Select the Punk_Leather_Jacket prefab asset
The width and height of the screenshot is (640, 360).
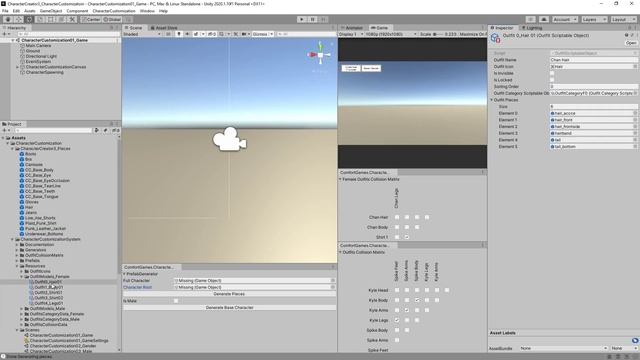45,229
